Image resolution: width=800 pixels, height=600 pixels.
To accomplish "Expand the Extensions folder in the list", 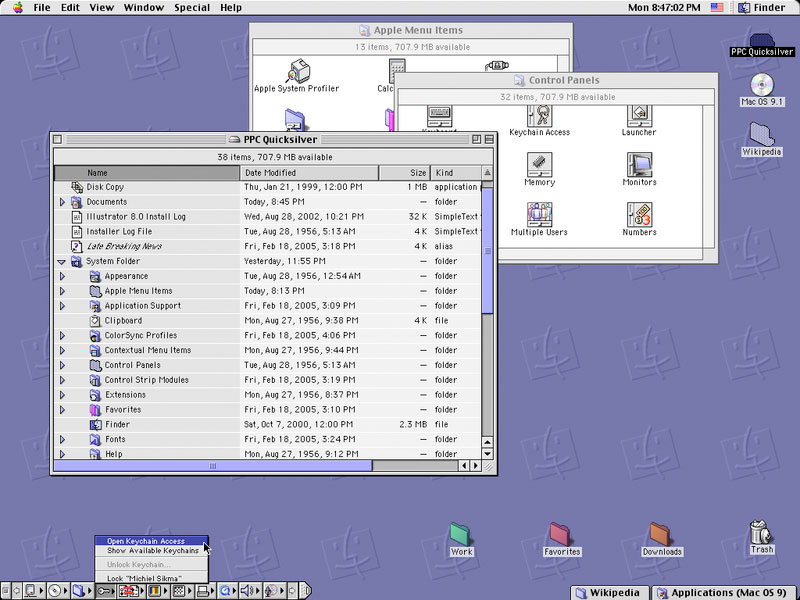I will point(62,395).
